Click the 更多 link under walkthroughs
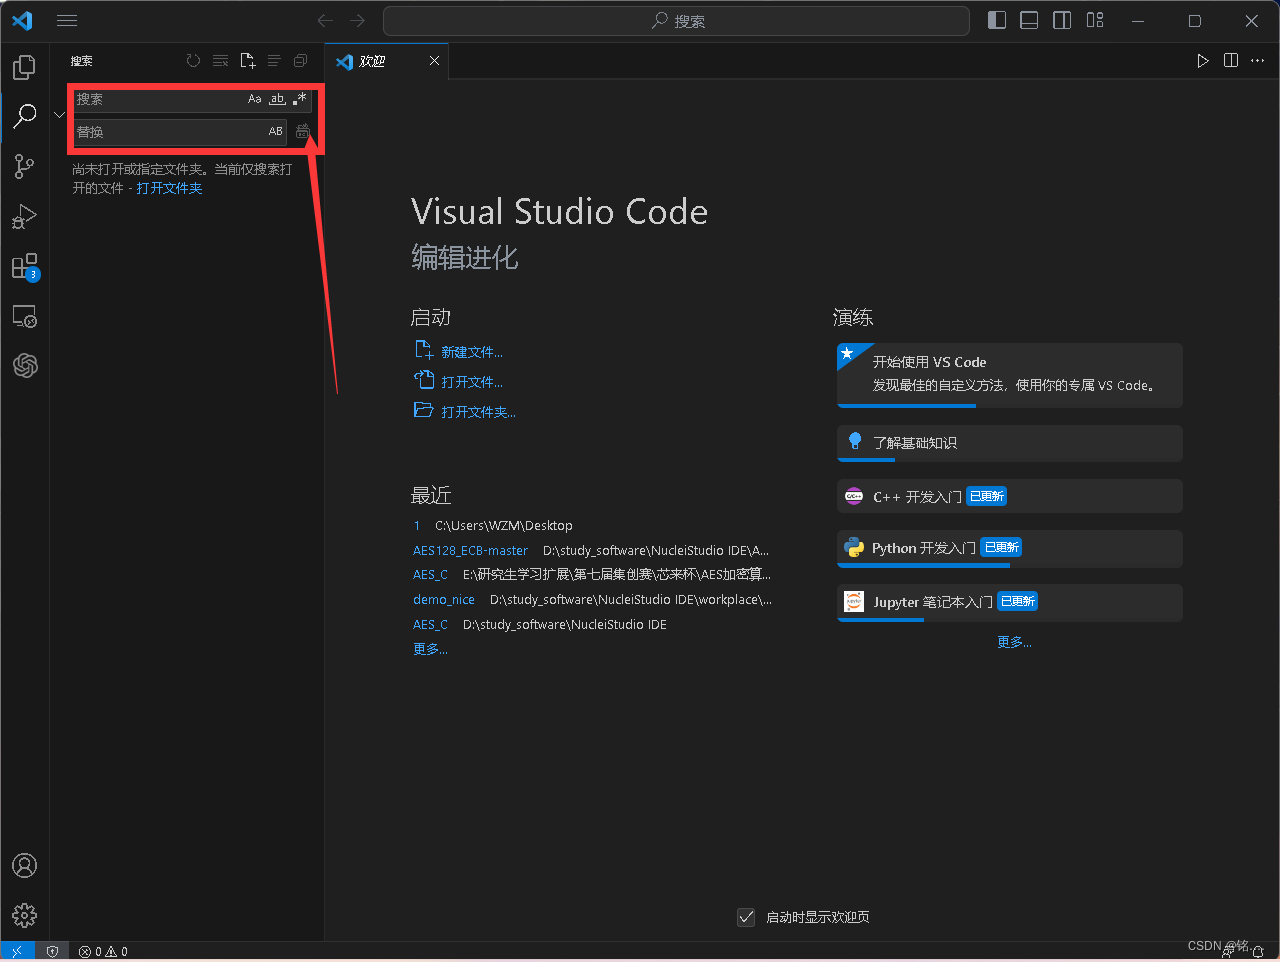This screenshot has height=962, width=1280. [1014, 642]
